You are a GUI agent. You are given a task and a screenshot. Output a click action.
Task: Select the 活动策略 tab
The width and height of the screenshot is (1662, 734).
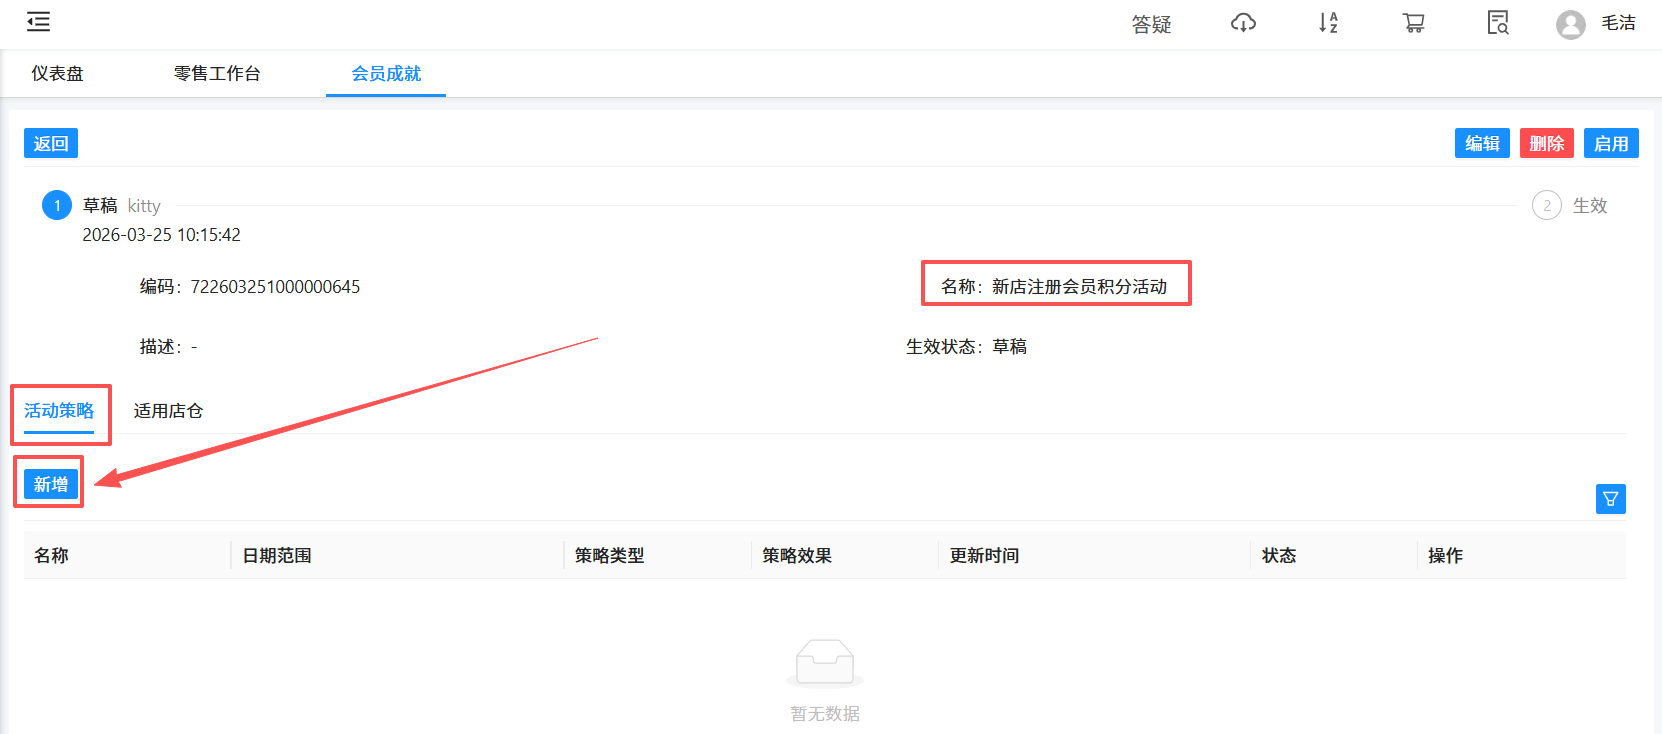point(59,411)
